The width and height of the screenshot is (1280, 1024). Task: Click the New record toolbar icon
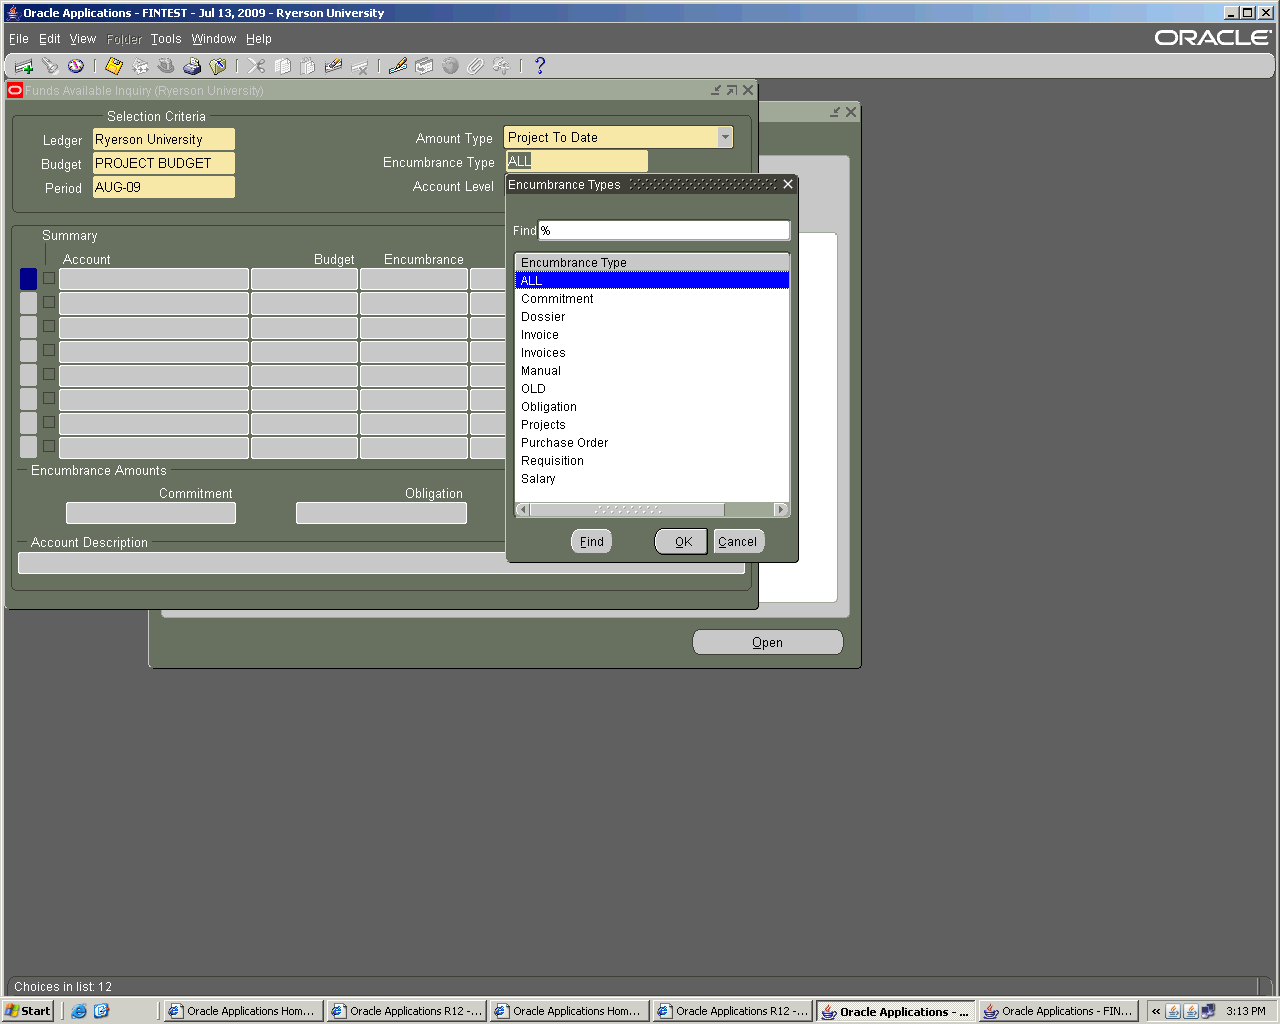[x=24, y=66]
